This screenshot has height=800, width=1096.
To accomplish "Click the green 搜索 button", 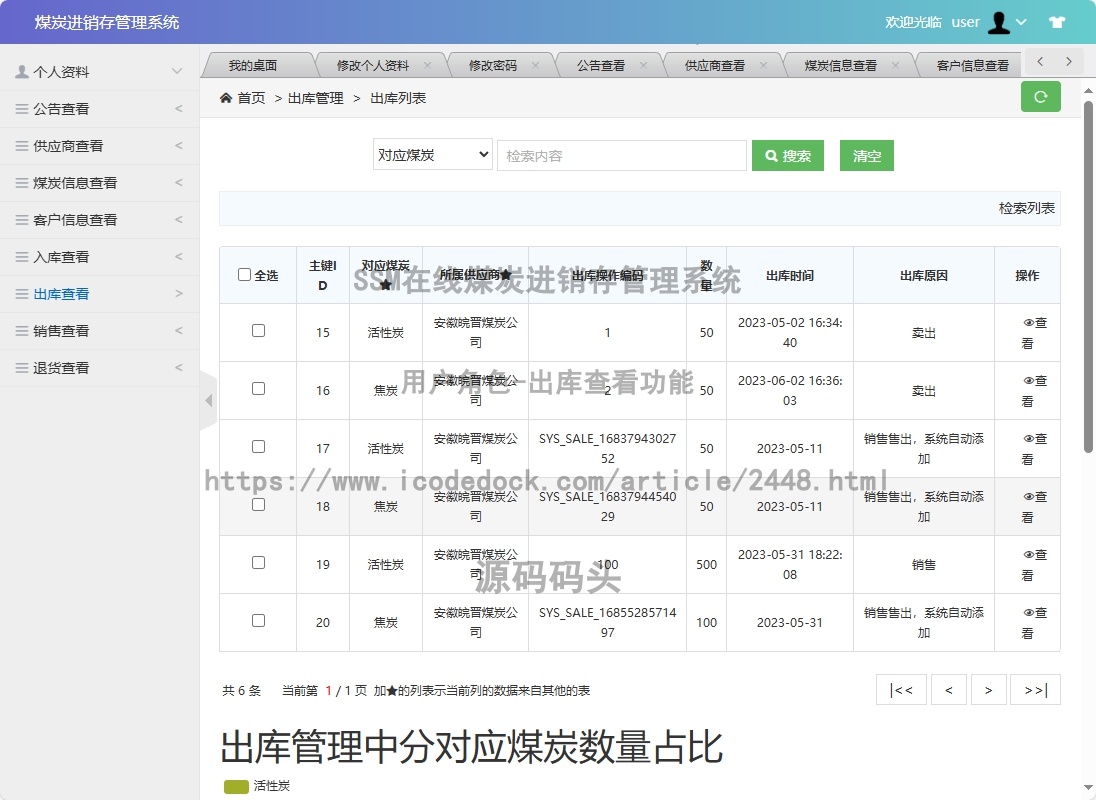I will click(788, 155).
